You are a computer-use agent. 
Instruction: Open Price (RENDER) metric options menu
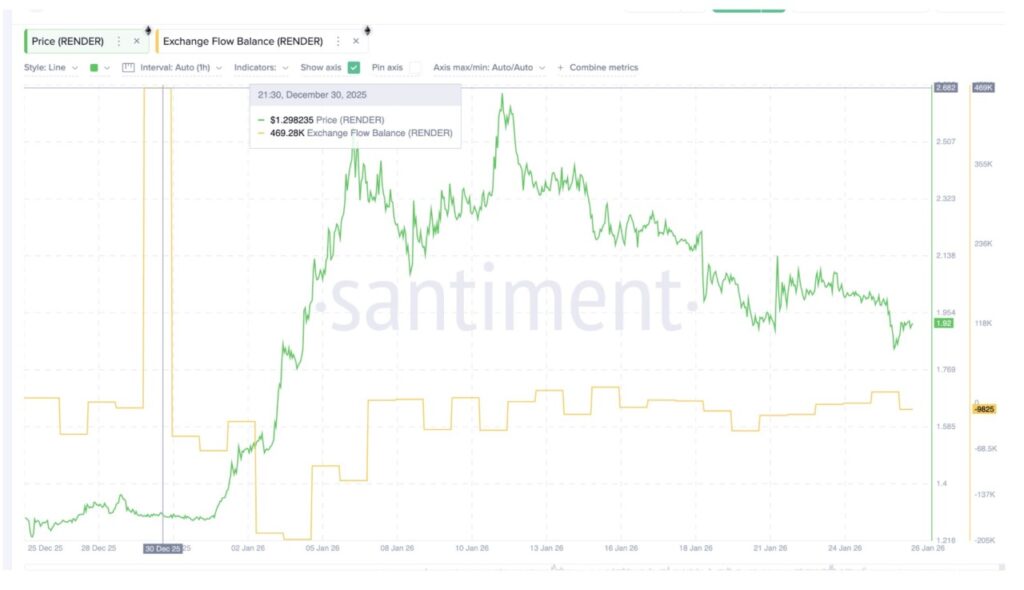pyautogui.click(x=119, y=41)
